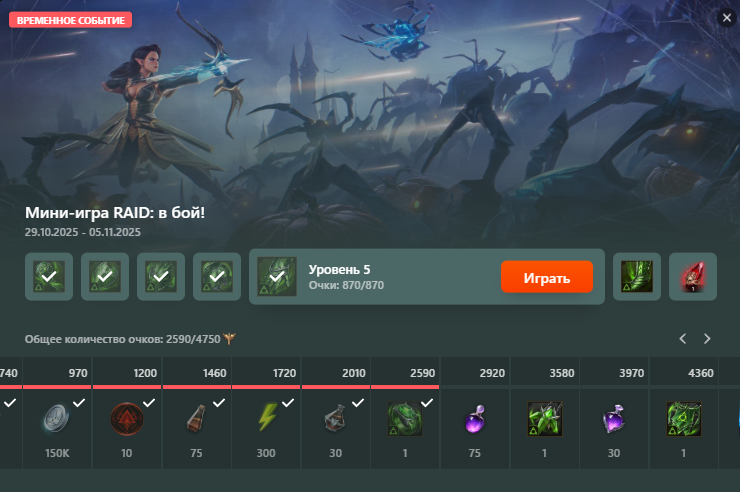
Task: Select the green lightning energy reward
Action: coord(266,417)
